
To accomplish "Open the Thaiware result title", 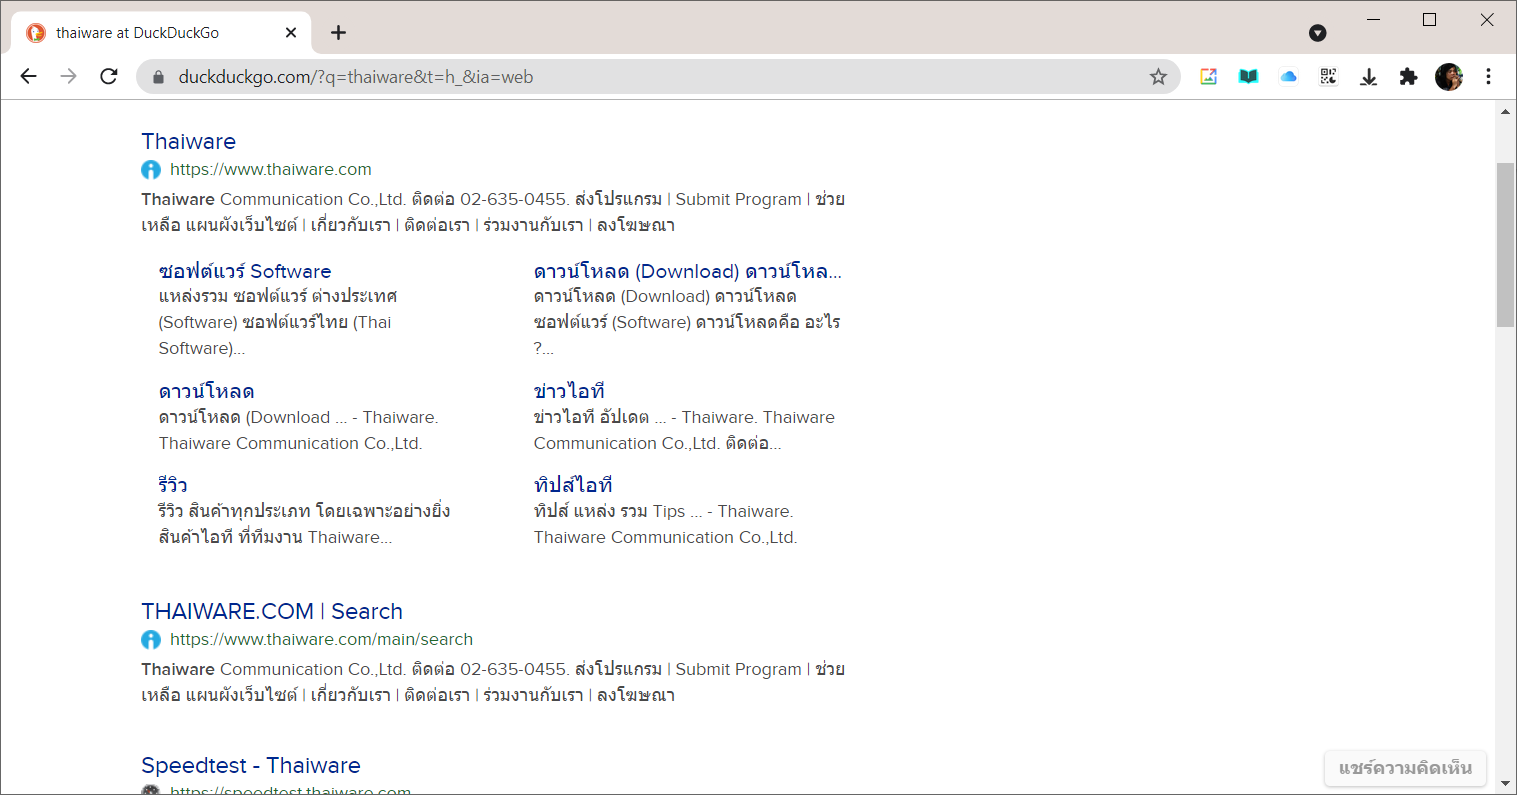I will pos(189,141).
